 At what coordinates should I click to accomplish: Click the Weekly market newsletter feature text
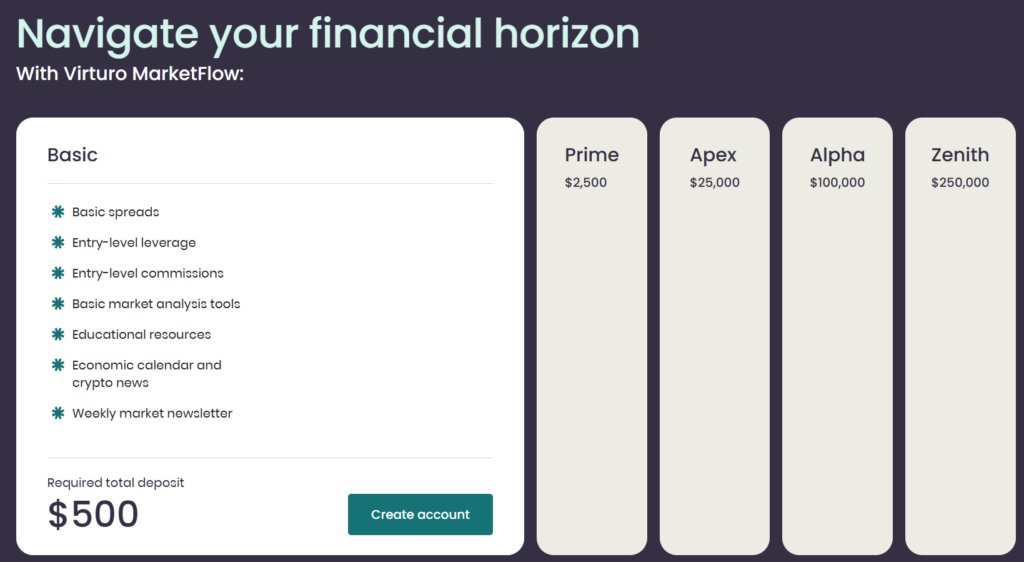pyautogui.click(x=152, y=413)
